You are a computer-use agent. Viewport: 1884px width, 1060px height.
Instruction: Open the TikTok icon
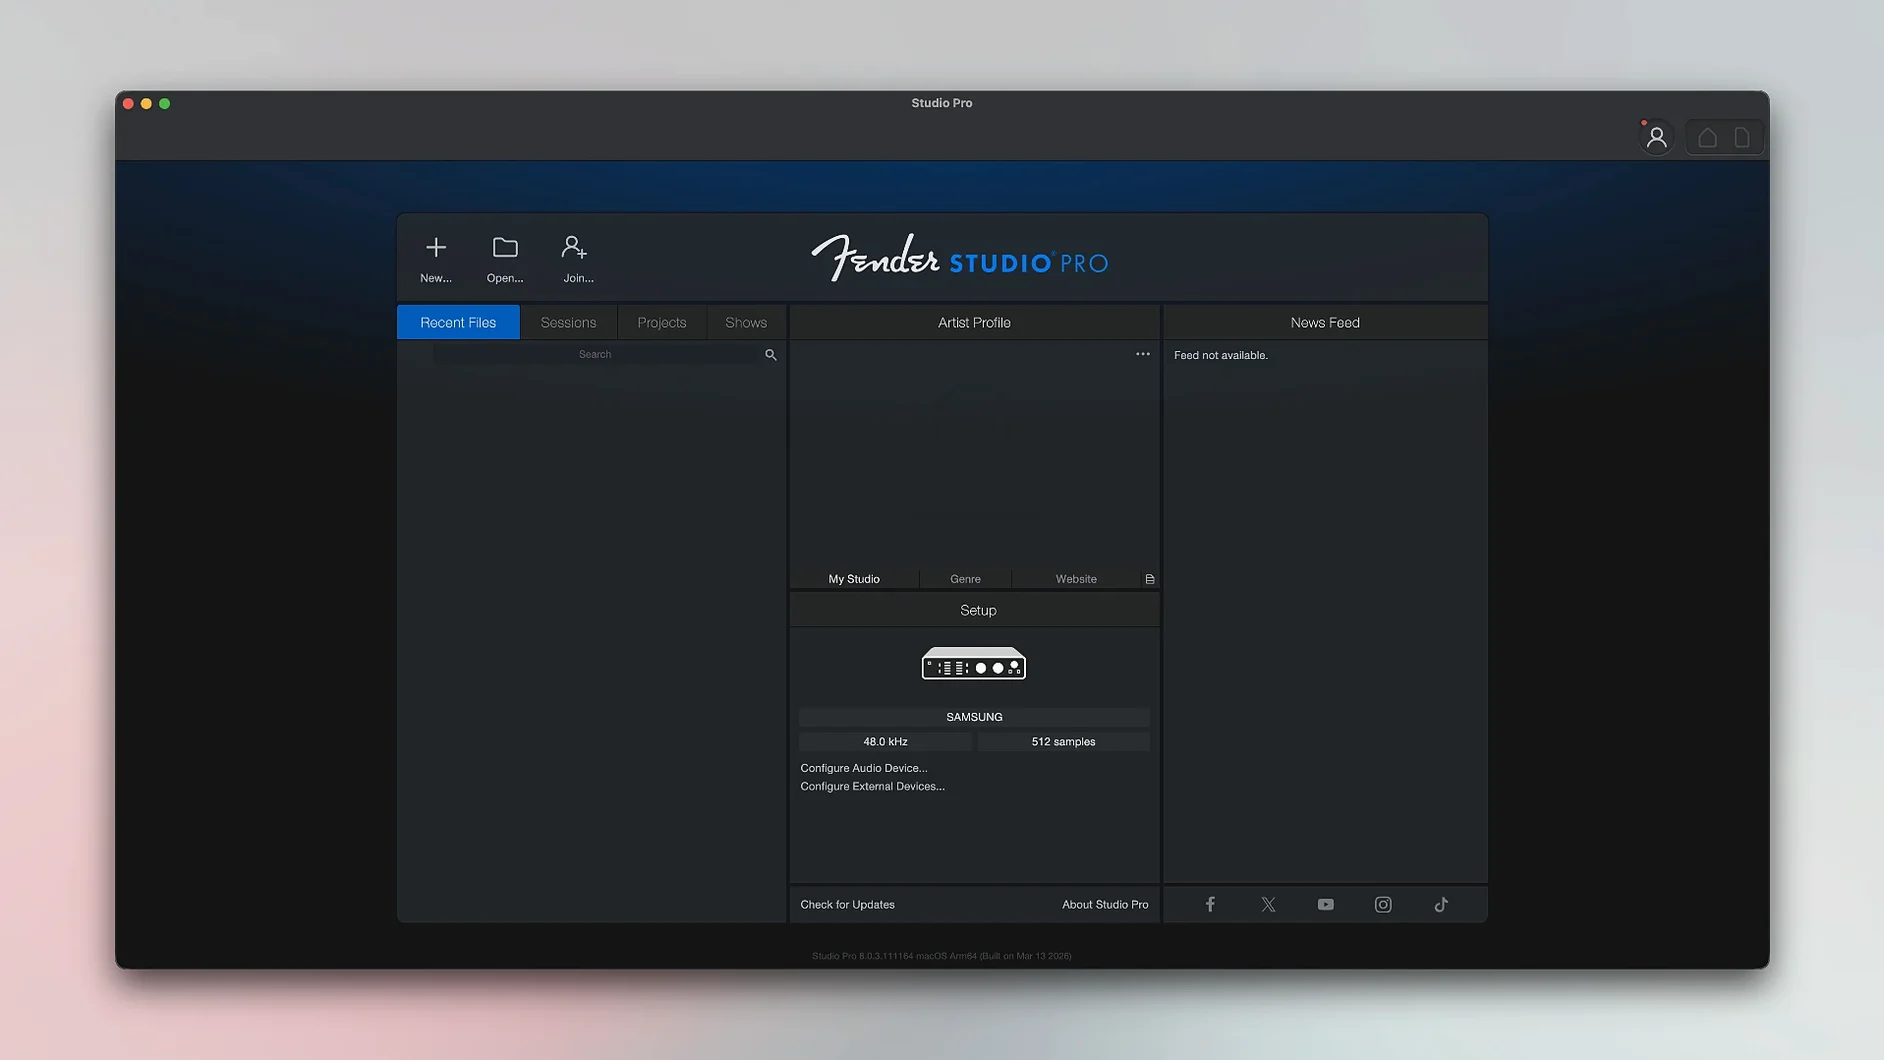(1441, 904)
